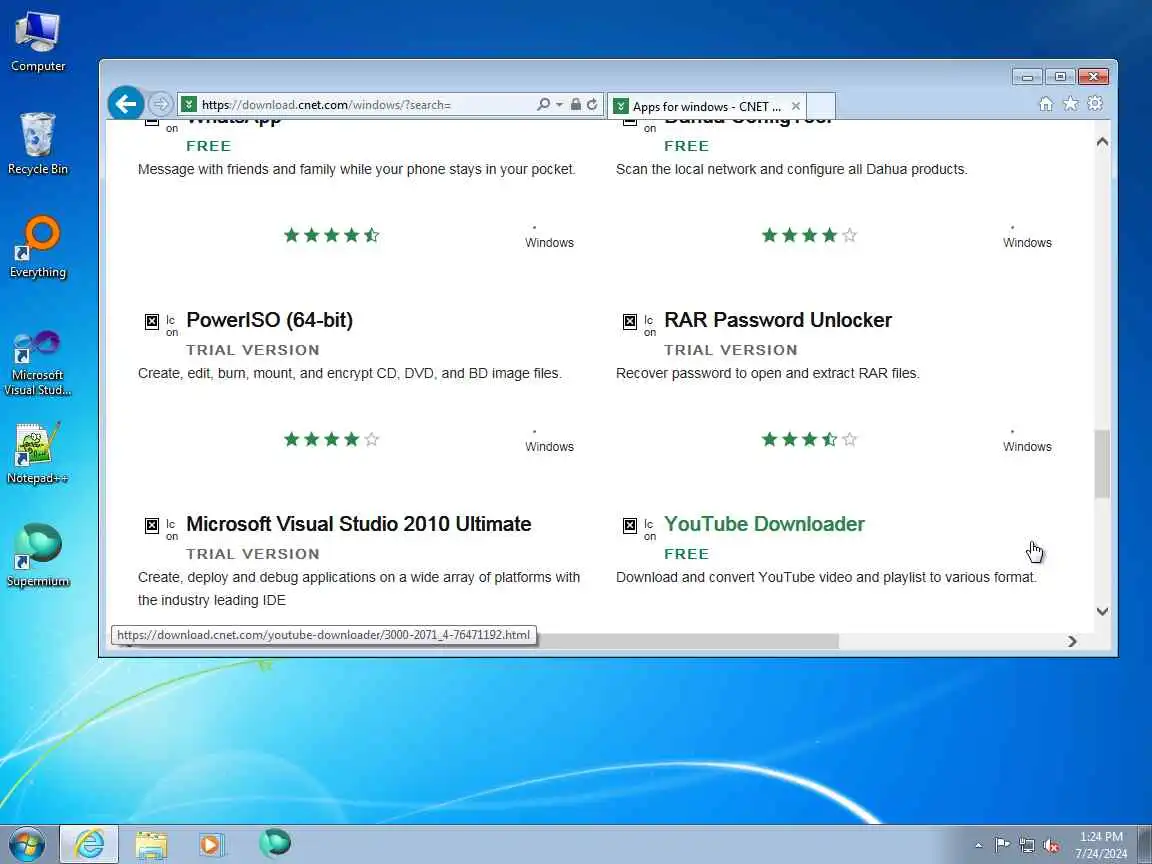Image resolution: width=1152 pixels, height=864 pixels.
Task: Go back with the browser Back arrow
Action: click(x=126, y=104)
